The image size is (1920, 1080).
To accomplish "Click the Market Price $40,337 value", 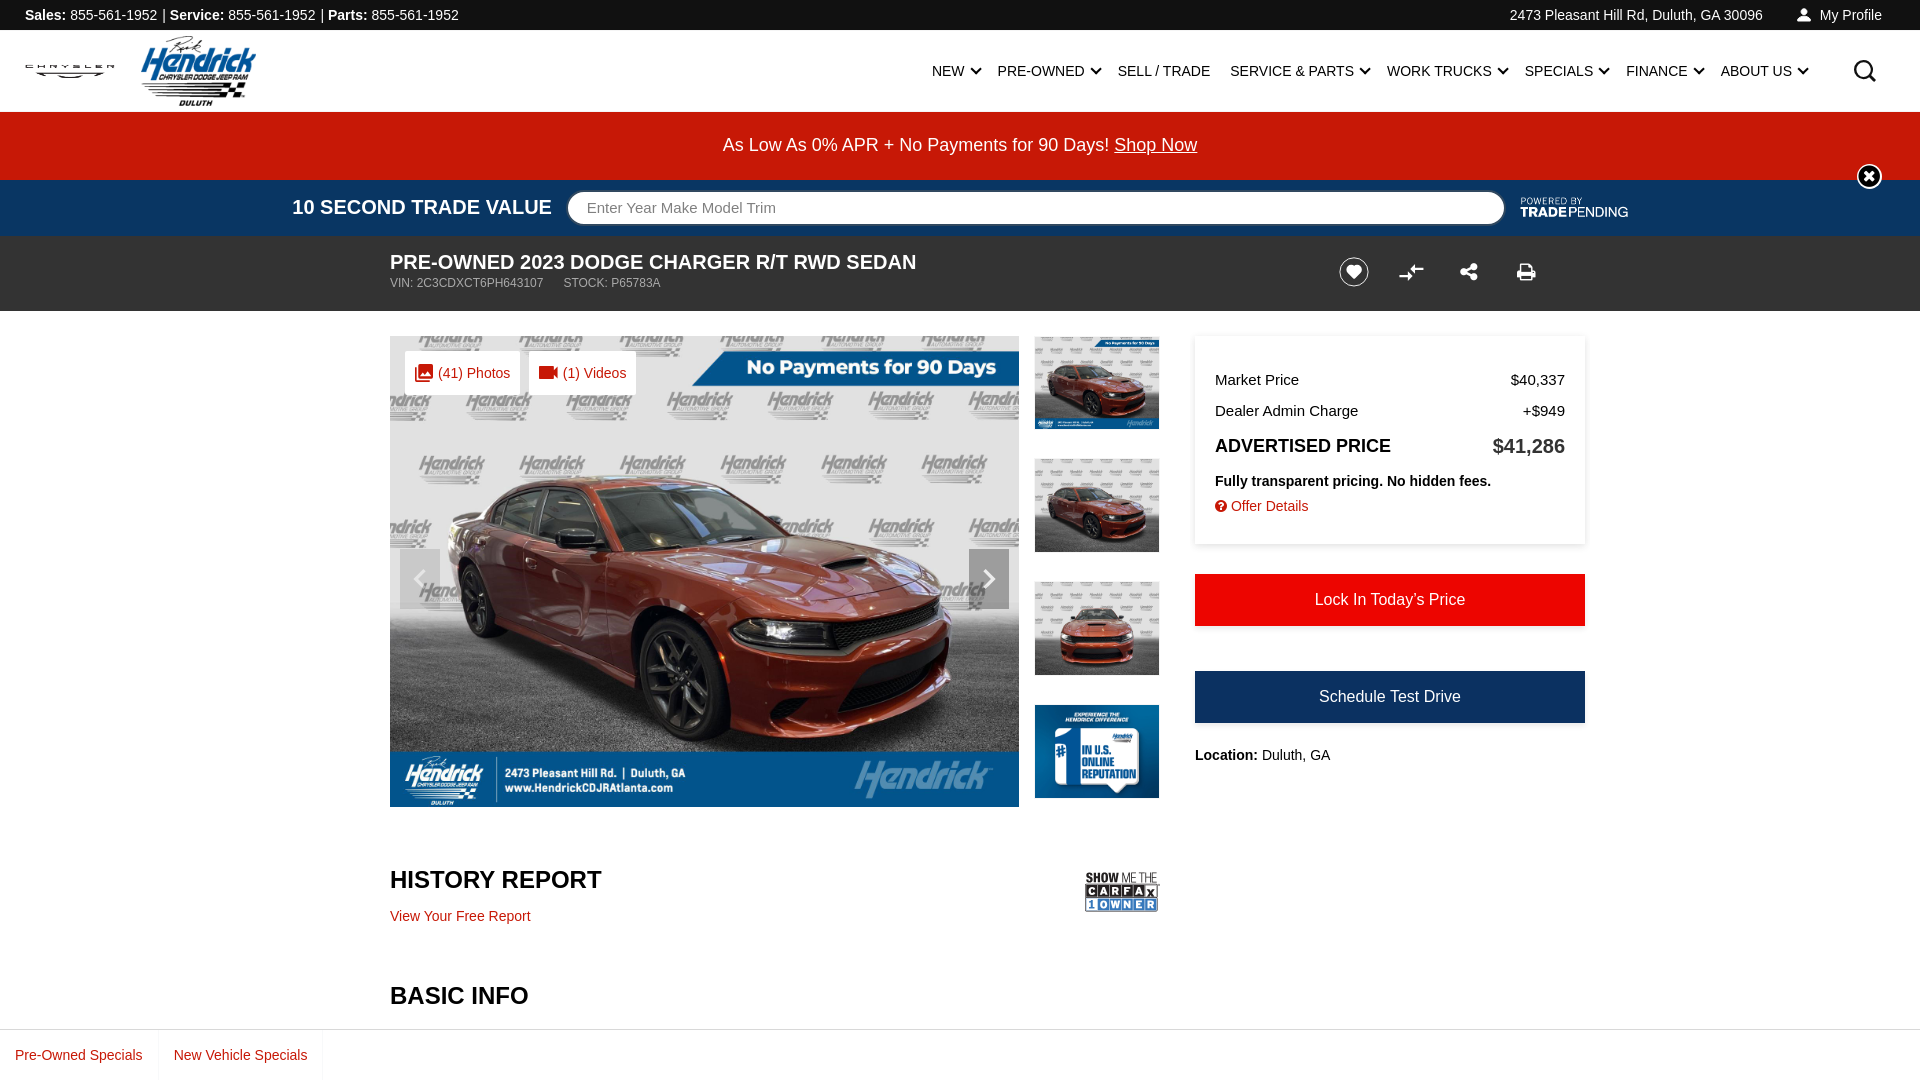I will (1537, 380).
